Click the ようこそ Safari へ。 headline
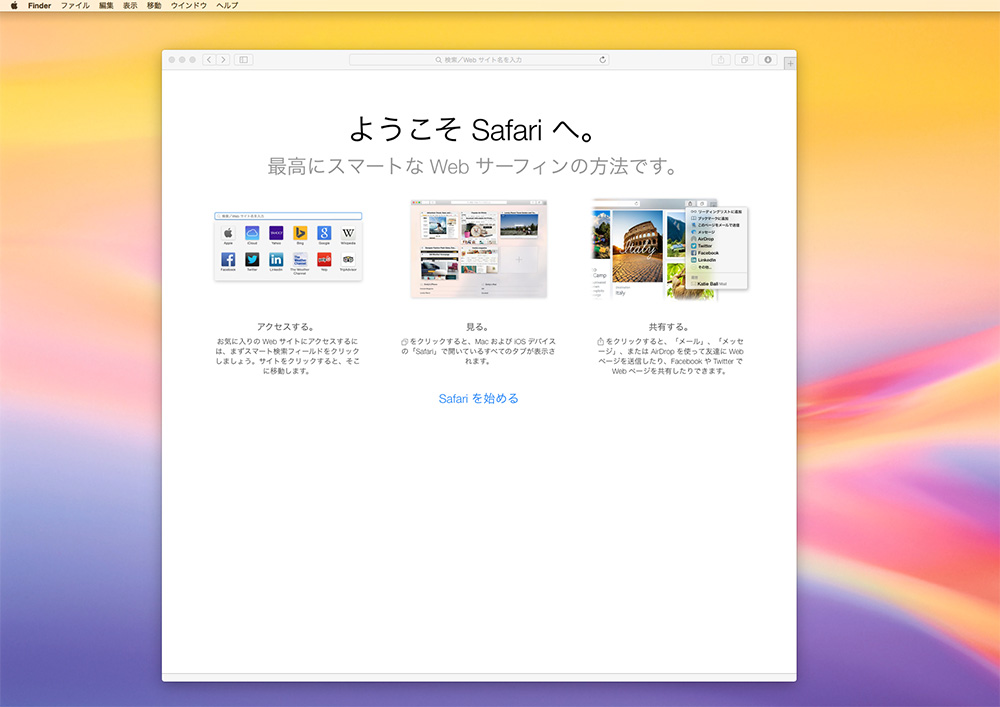The image size is (1000, 707). pyautogui.click(x=473, y=129)
